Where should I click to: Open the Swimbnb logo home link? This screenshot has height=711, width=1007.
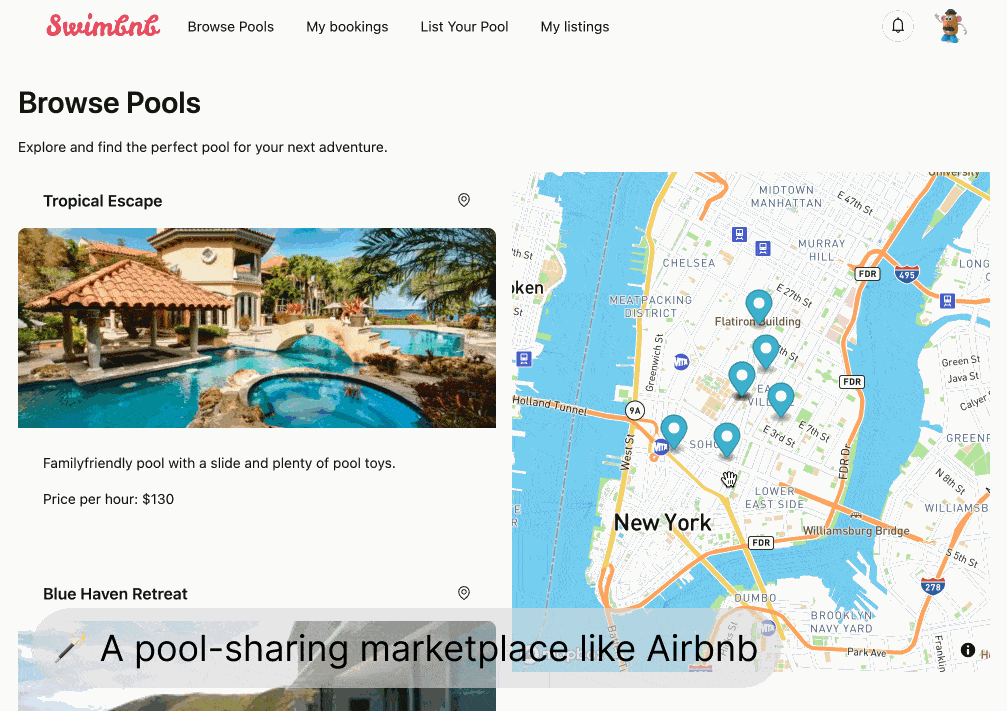[x=103, y=26]
